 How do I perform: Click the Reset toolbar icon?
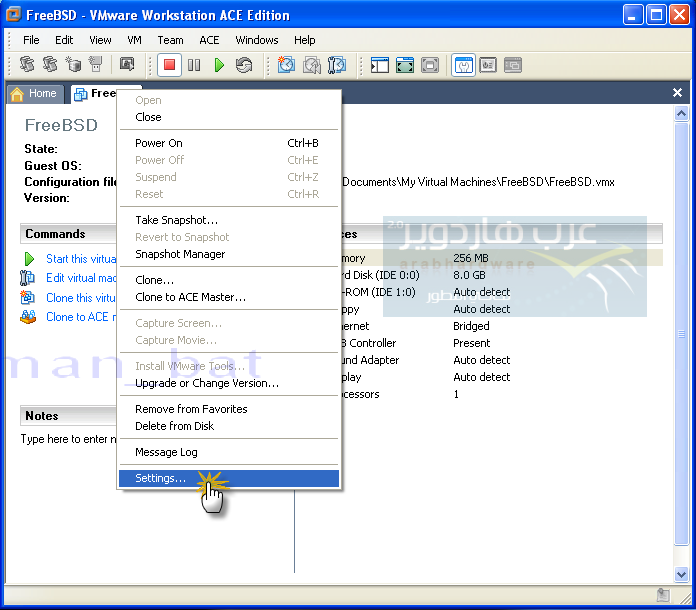click(x=244, y=65)
